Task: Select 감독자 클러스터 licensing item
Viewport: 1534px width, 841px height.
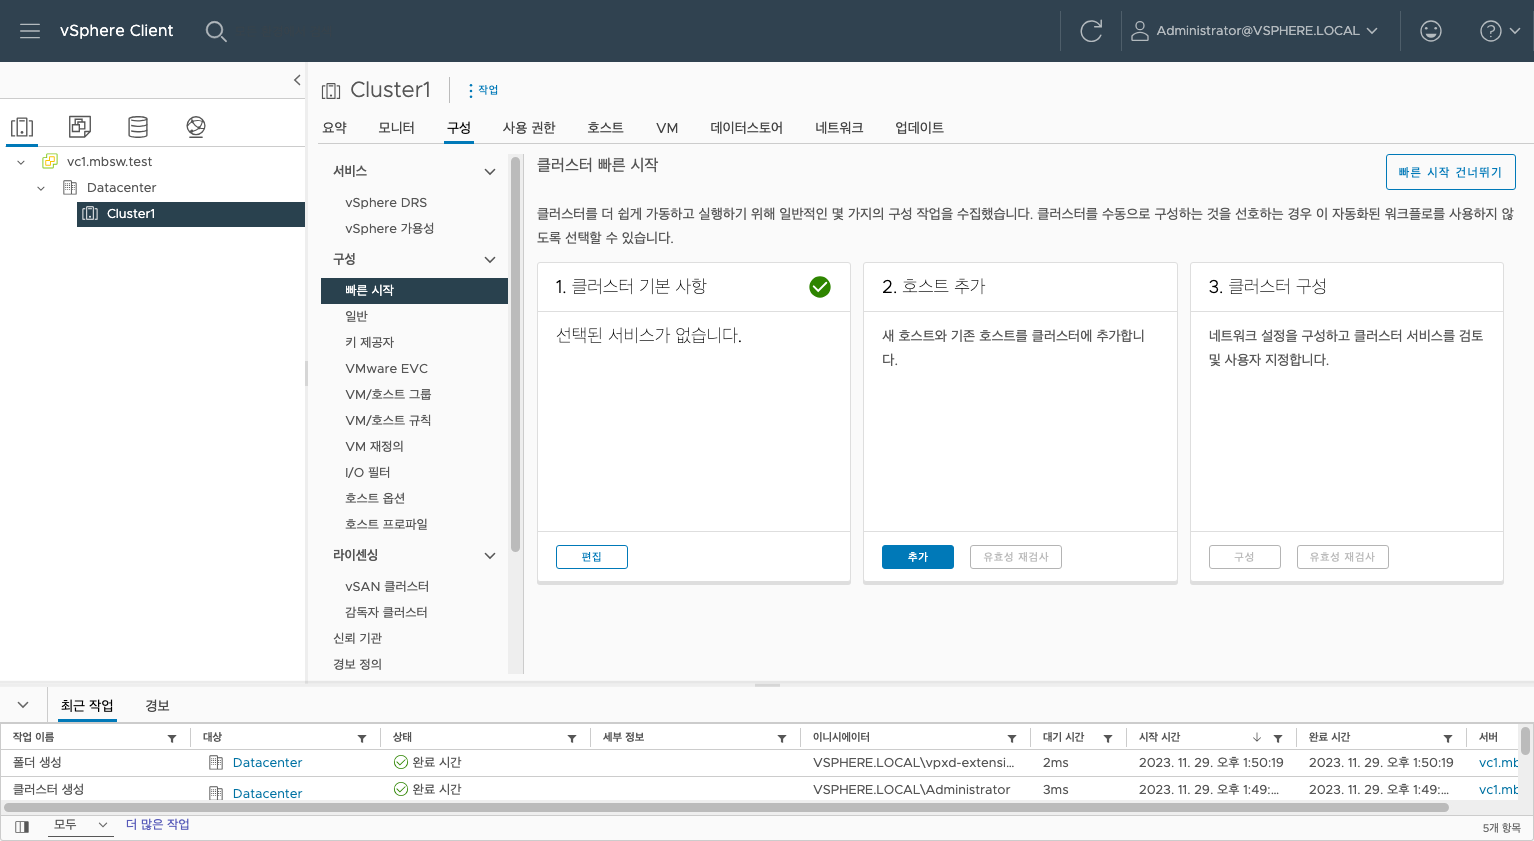Action: click(386, 612)
